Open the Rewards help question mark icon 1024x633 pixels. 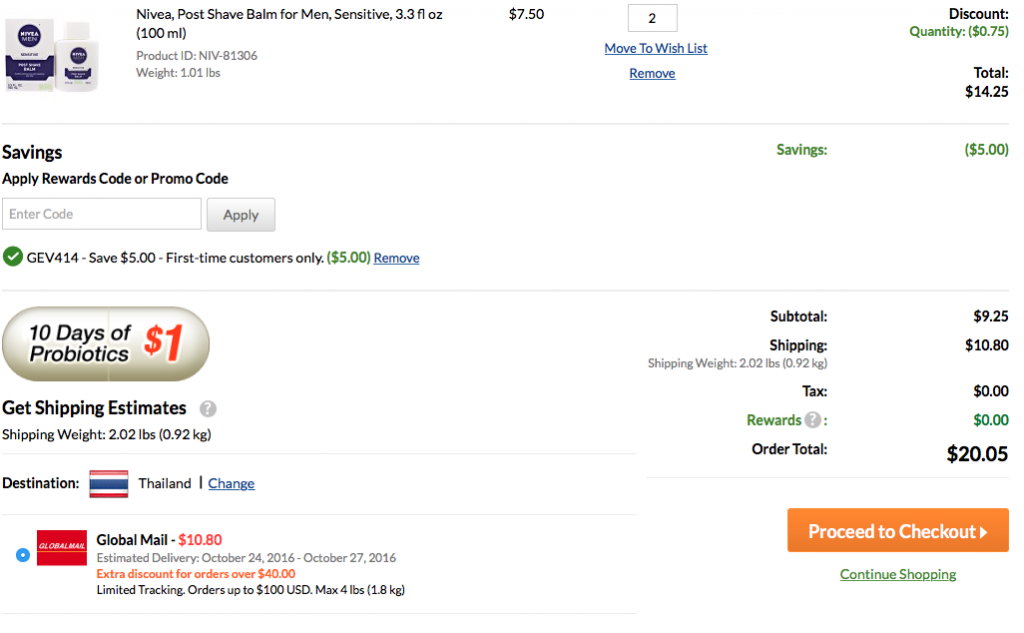[x=812, y=420]
